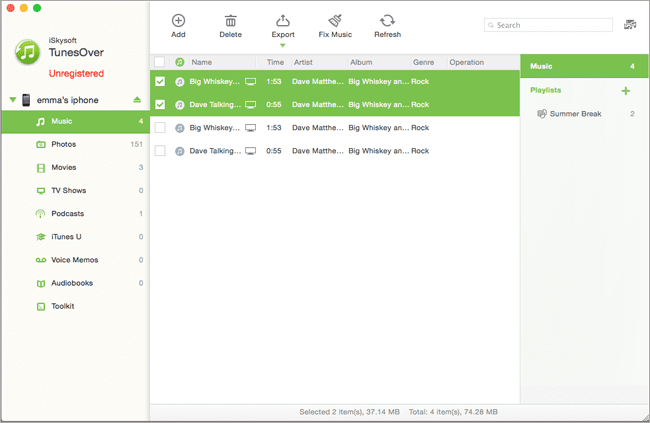Click the Delete trash icon
This screenshot has height=423, width=650.
230,20
